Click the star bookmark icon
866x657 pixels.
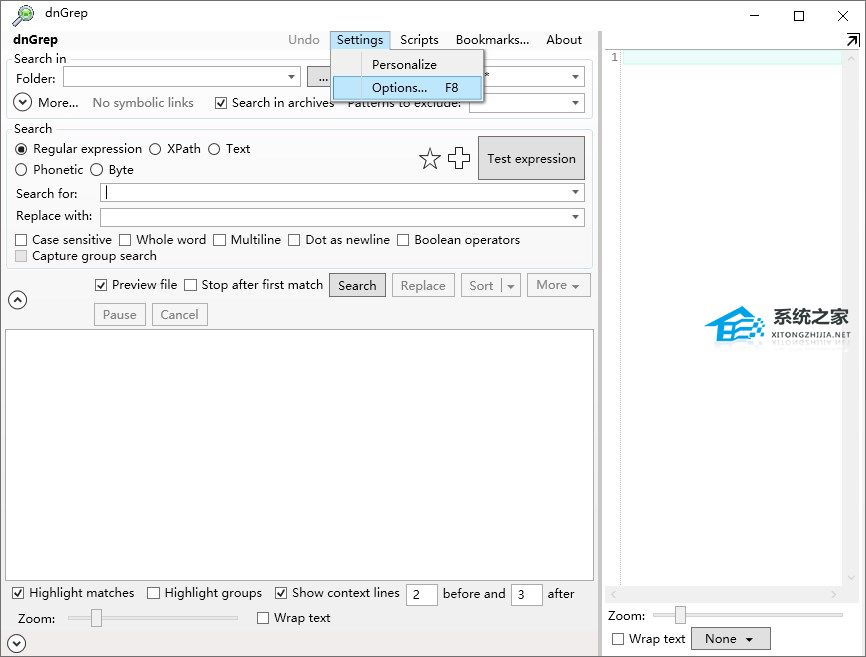[430, 159]
